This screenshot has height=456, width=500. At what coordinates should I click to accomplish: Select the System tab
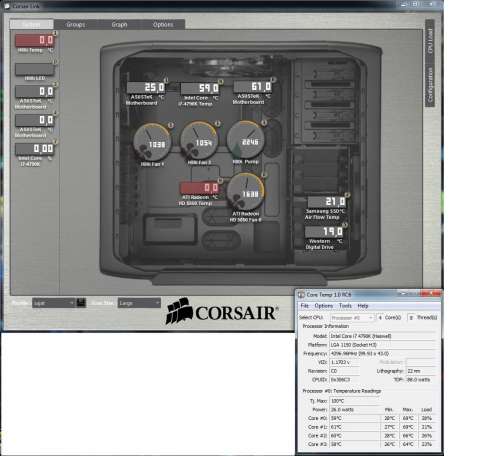click(x=31, y=24)
